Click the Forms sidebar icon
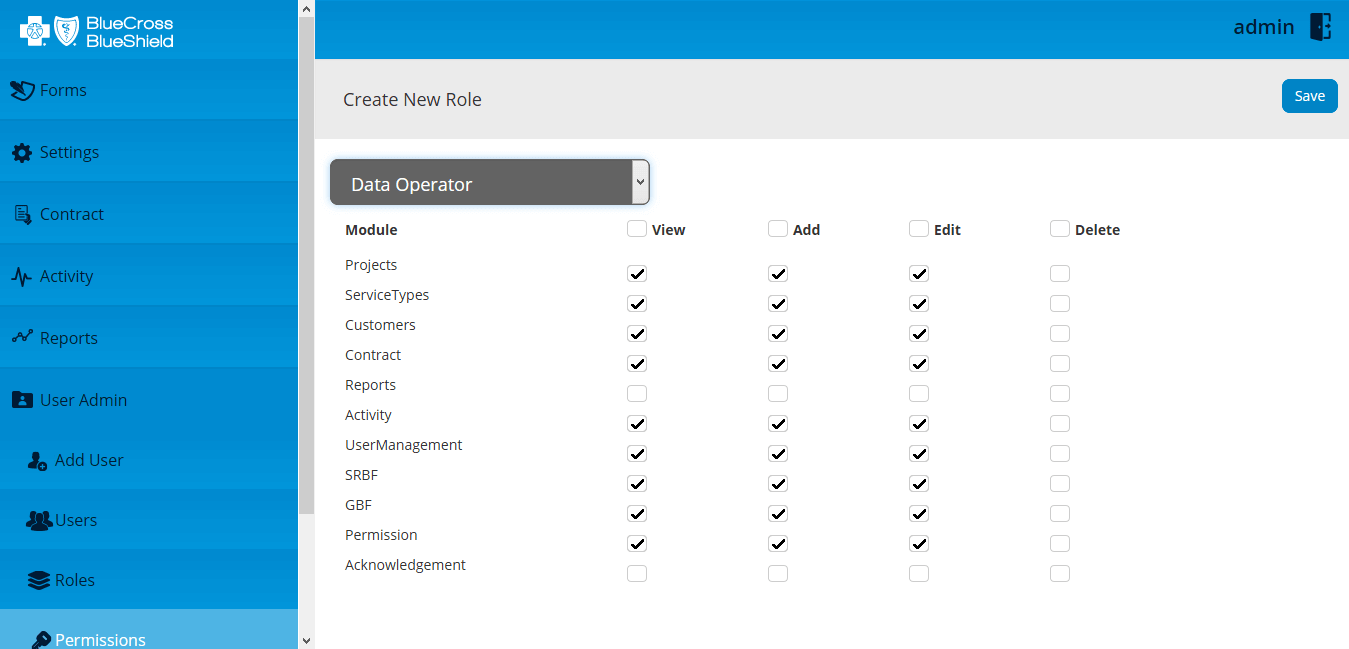Image resolution: width=1349 pixels, height=649 pixels. (22, 91)
